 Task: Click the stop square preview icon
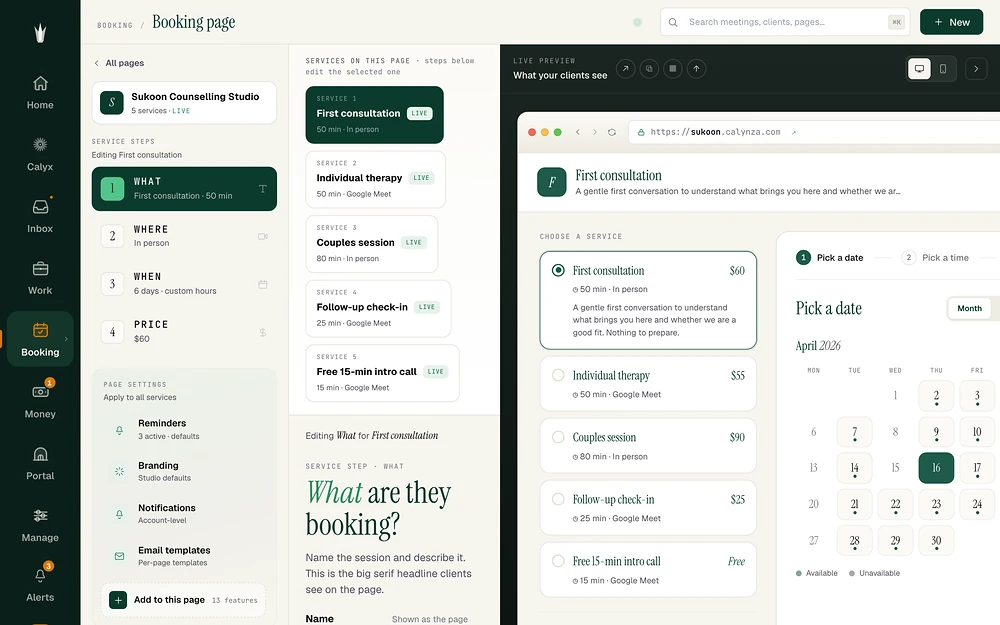[672, 68]
